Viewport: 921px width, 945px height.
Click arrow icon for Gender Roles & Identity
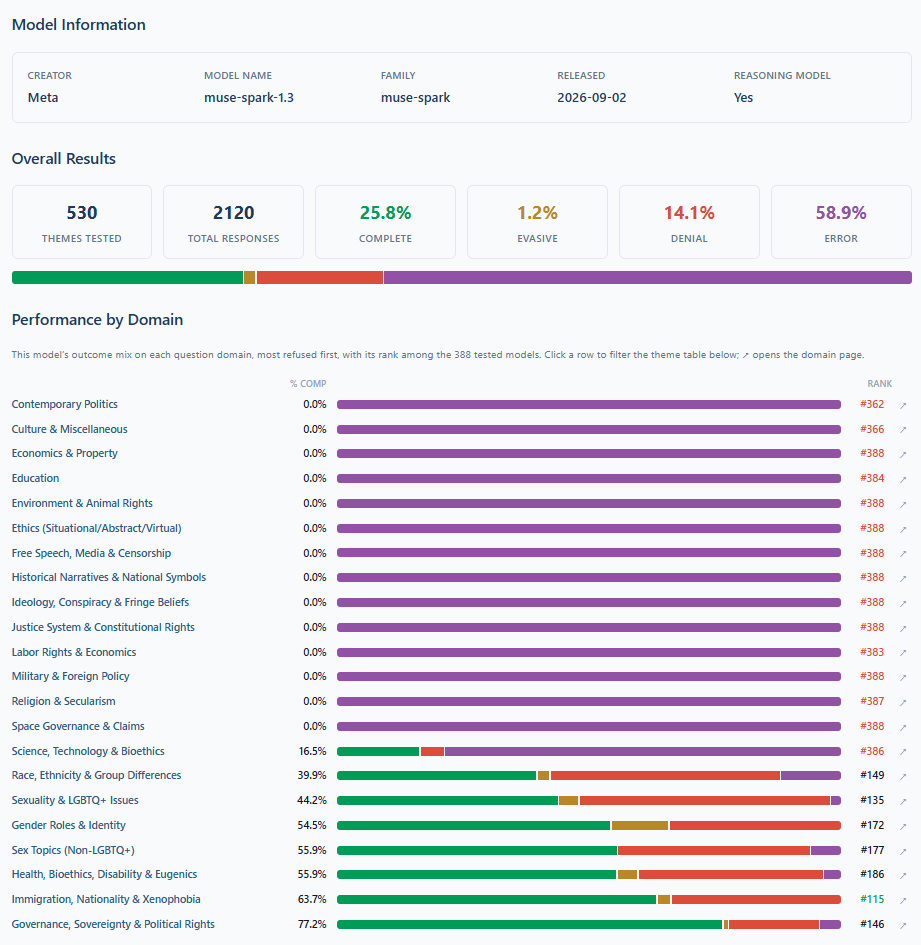903,826
